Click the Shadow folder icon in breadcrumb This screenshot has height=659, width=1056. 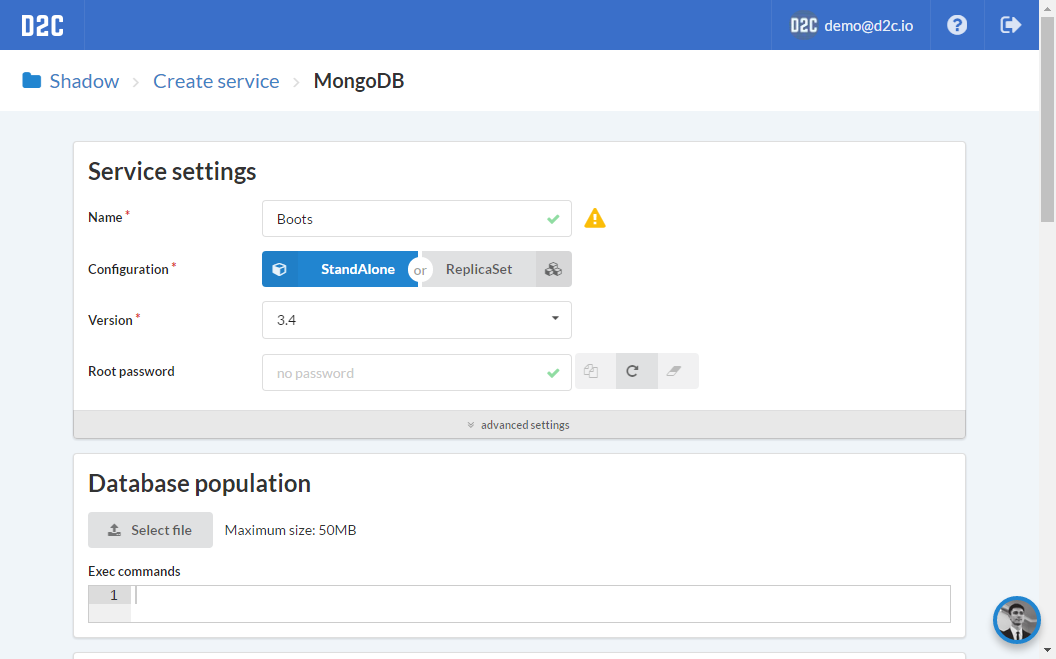tap(32, 81)
